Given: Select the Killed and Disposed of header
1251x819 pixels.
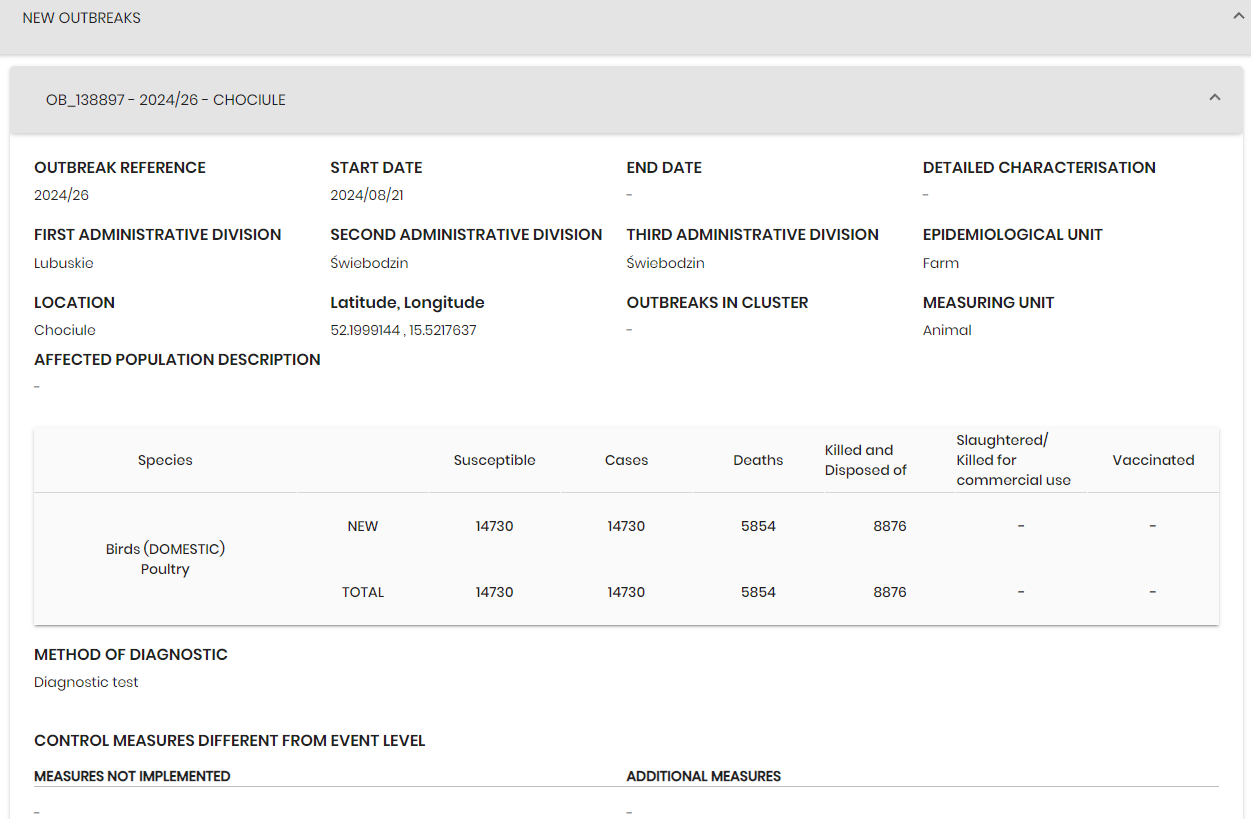Looking at the screenshot, I should click(x=865, y=460).
